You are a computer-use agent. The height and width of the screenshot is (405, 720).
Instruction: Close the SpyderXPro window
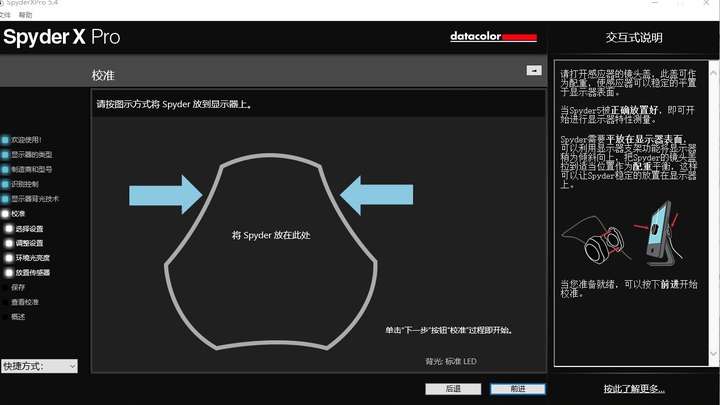tap(707, 3)
